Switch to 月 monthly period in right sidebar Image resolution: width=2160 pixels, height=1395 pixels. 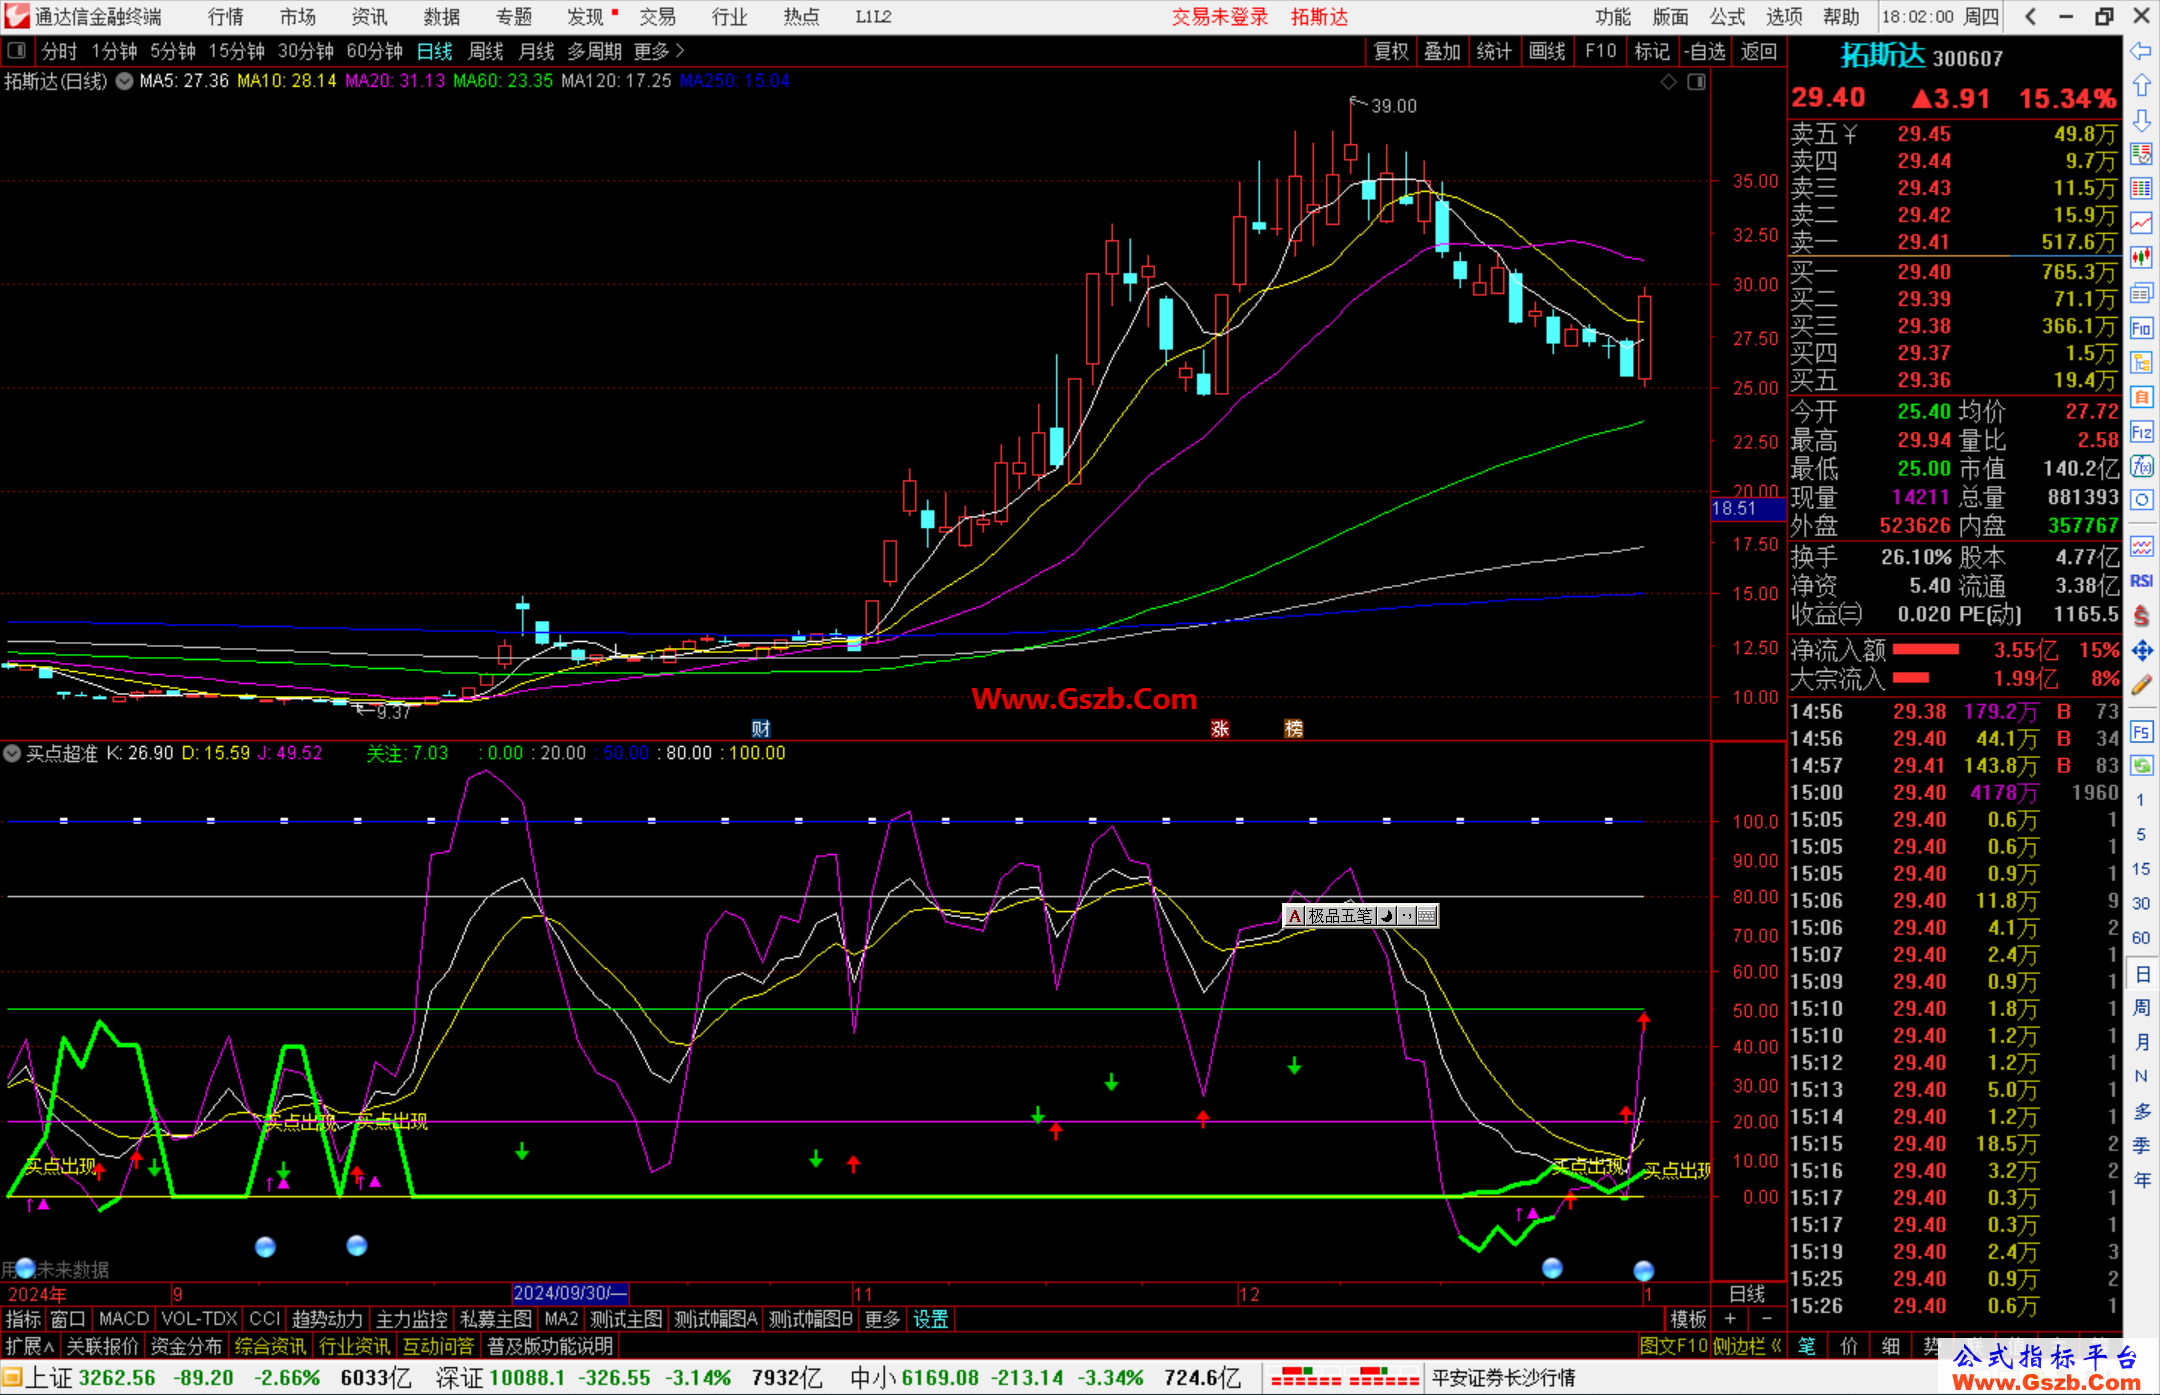point(2141,1042)
